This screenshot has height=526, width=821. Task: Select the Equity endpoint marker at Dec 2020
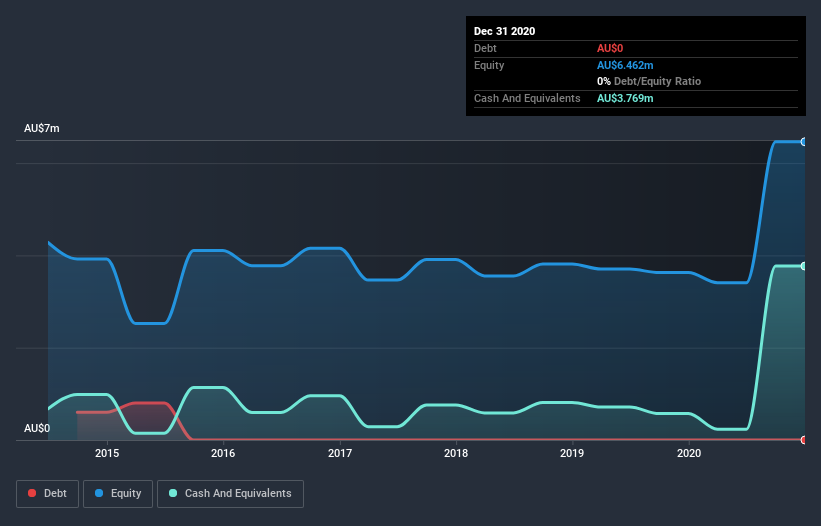[x=804, y=142]
